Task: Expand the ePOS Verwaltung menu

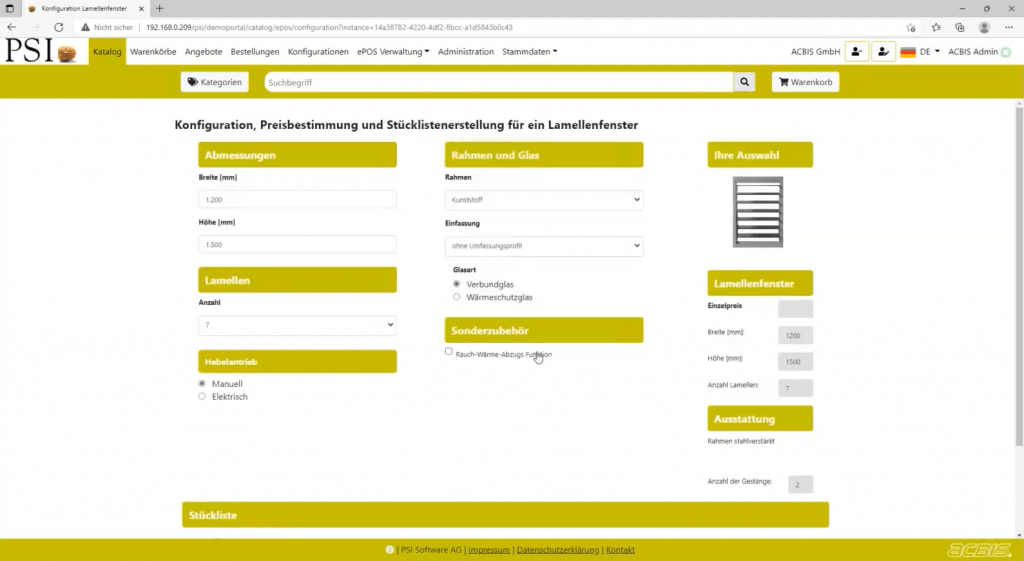Action: click(x=393, y=52)
